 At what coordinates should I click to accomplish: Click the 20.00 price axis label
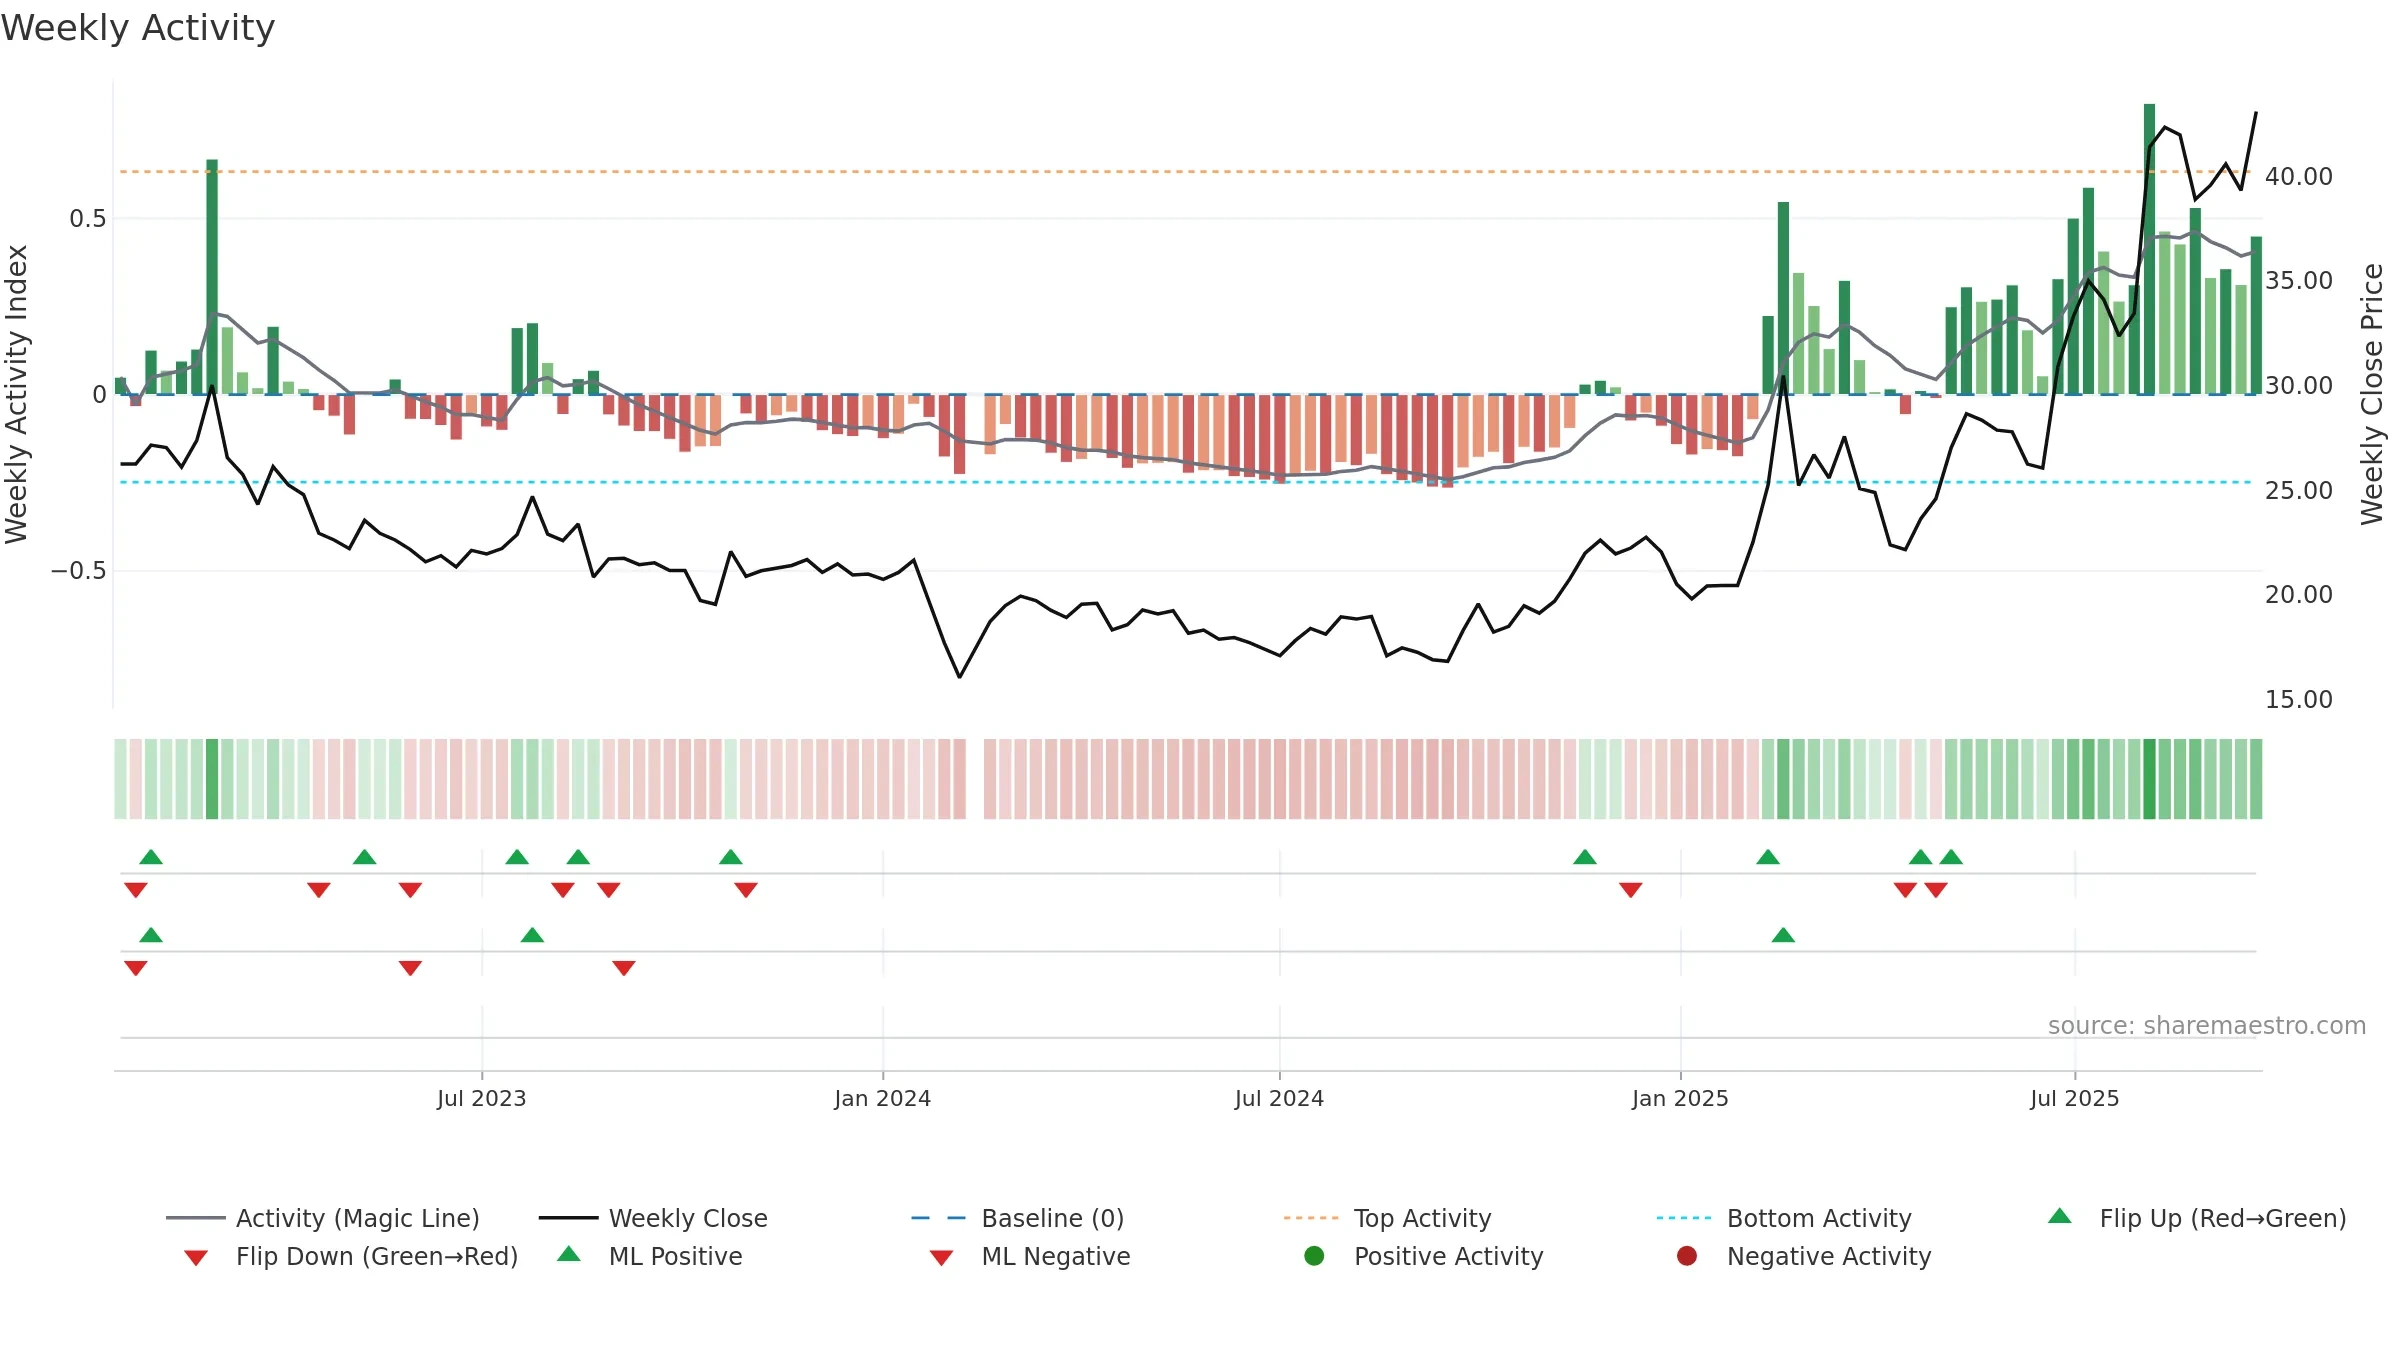2299,595
